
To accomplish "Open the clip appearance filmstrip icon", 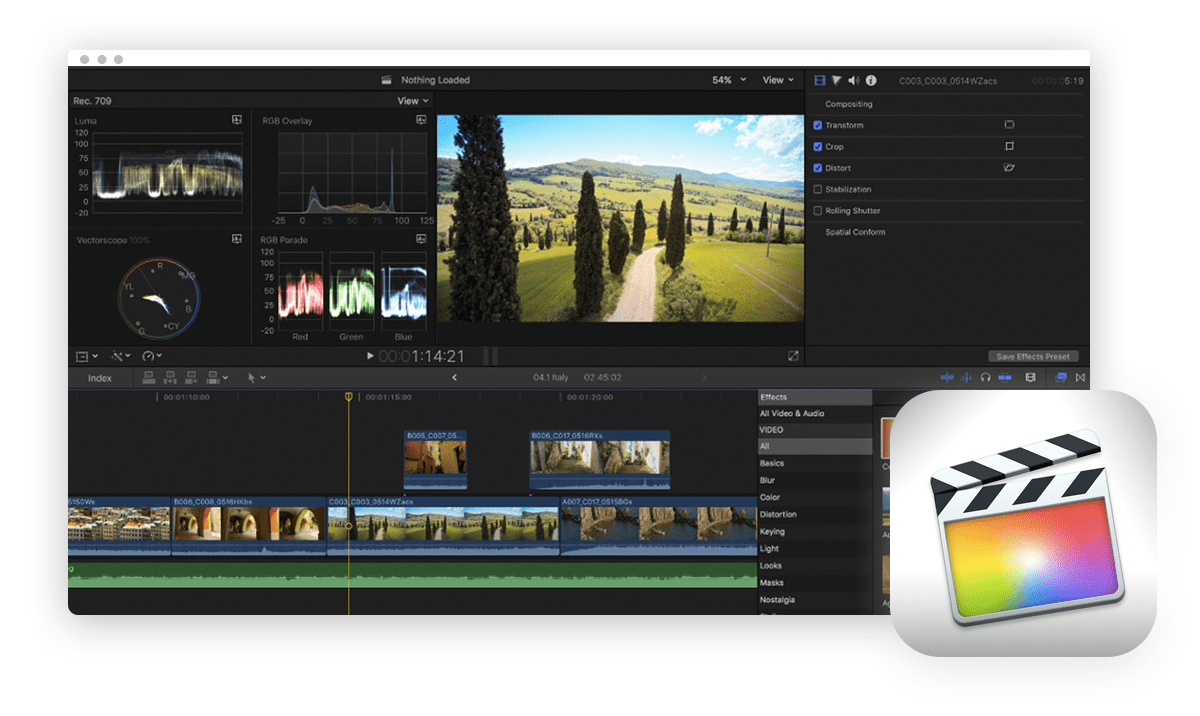I will click(1031, 377).
